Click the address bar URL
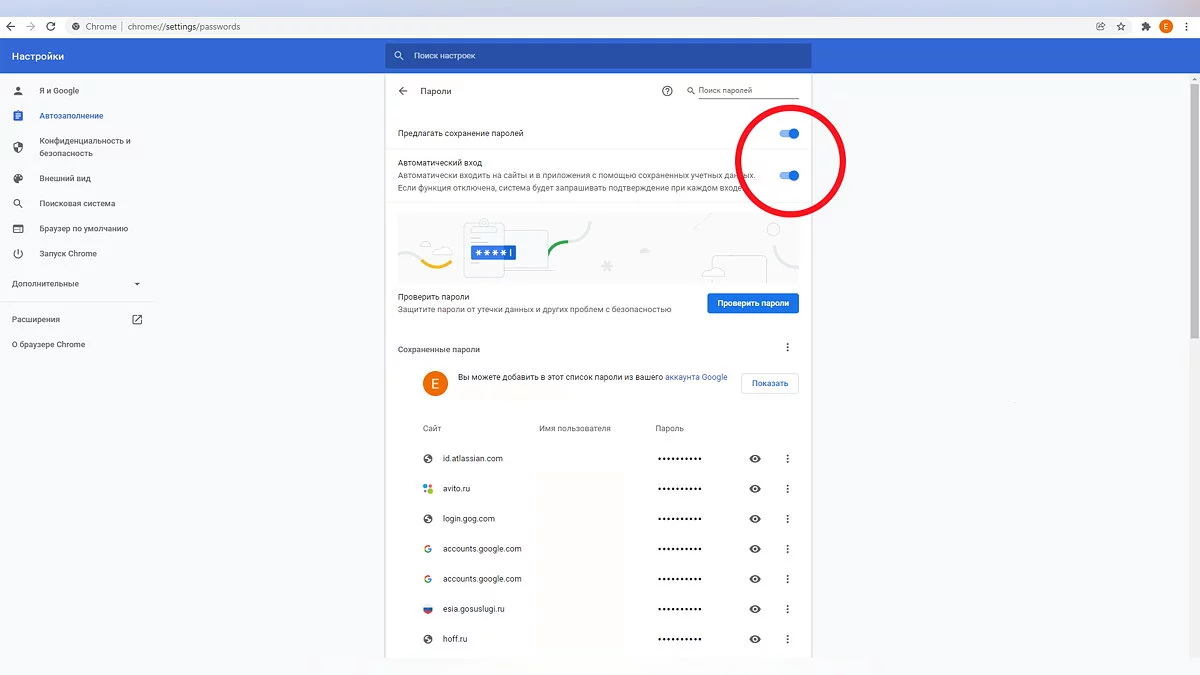Screen dimensions: 1200x675 (x=184, y=27)
